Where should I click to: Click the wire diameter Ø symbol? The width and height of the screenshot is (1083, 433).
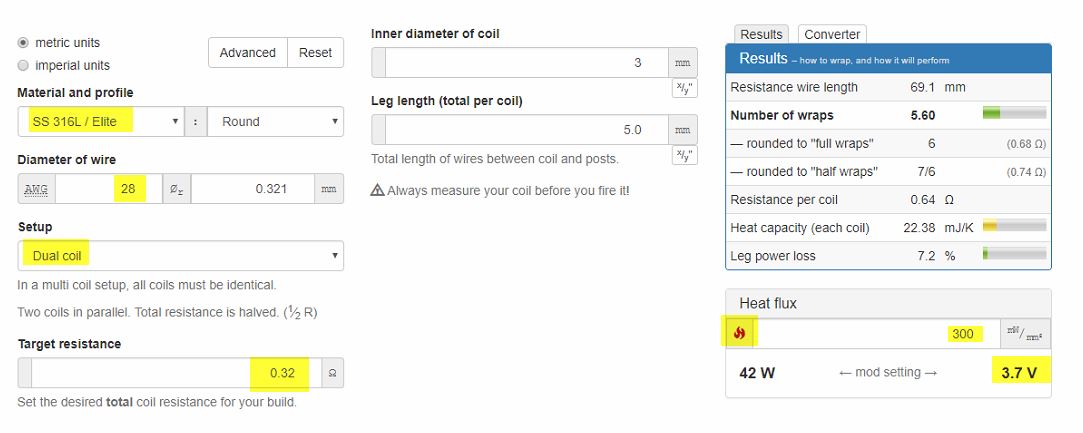coord(174,189)
